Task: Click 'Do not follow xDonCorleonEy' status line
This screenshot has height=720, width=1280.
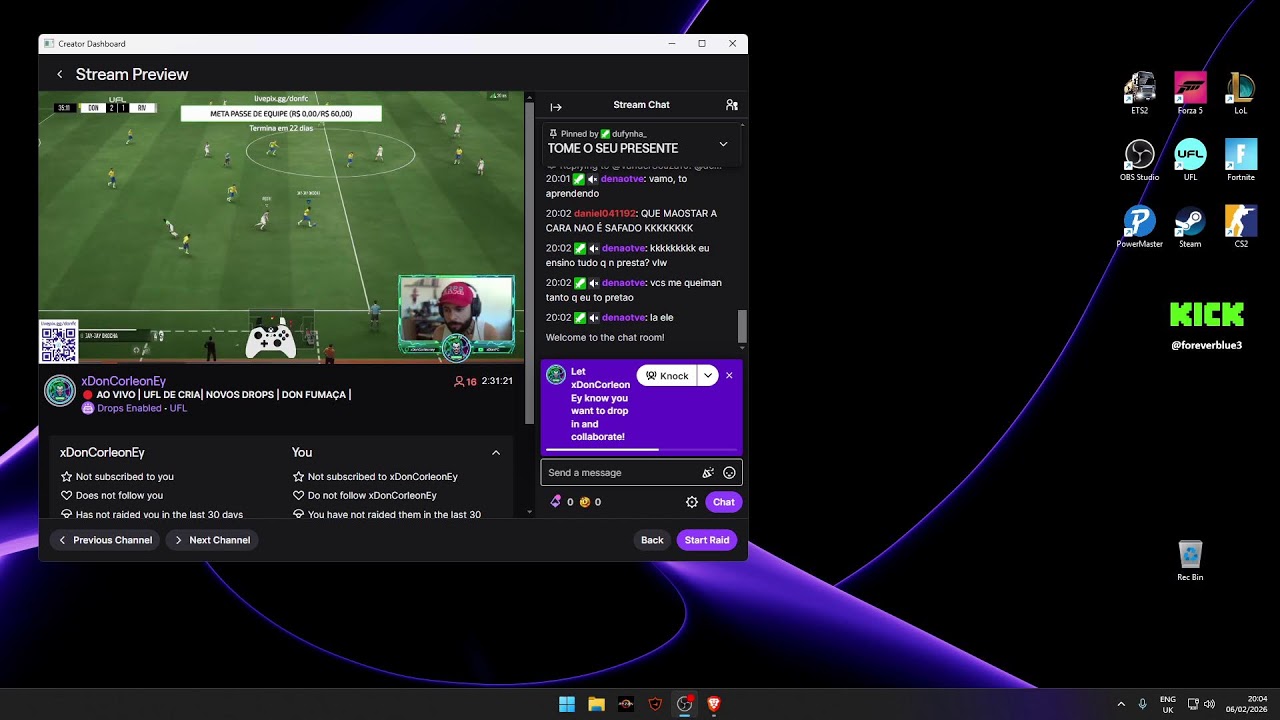Action: 364,496
